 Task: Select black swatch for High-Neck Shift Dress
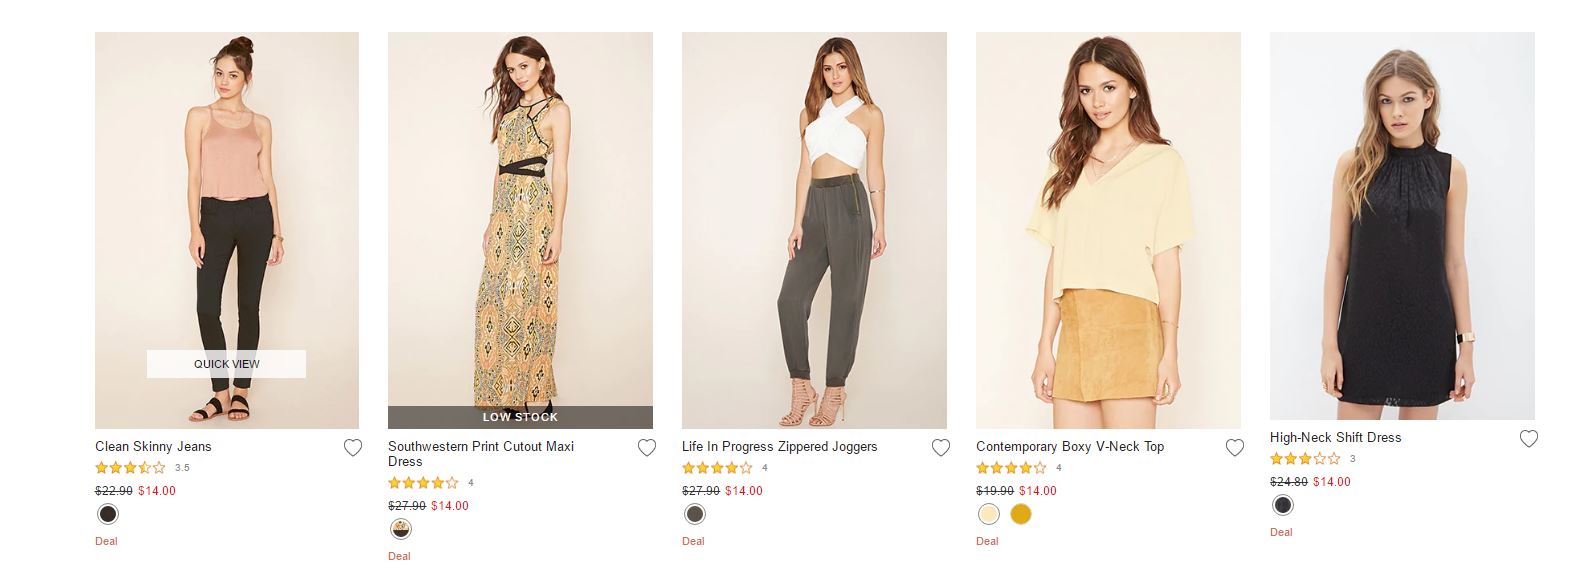coord(1283,505)
